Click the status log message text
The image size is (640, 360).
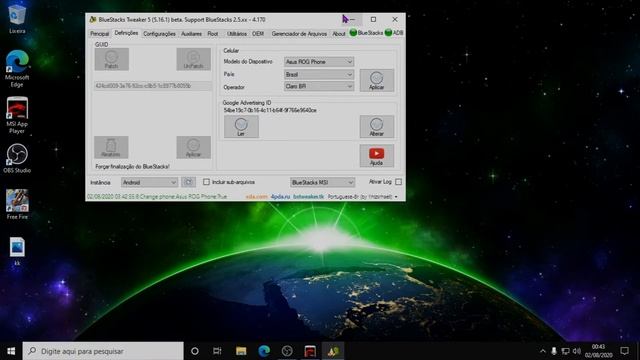point(157,197)
